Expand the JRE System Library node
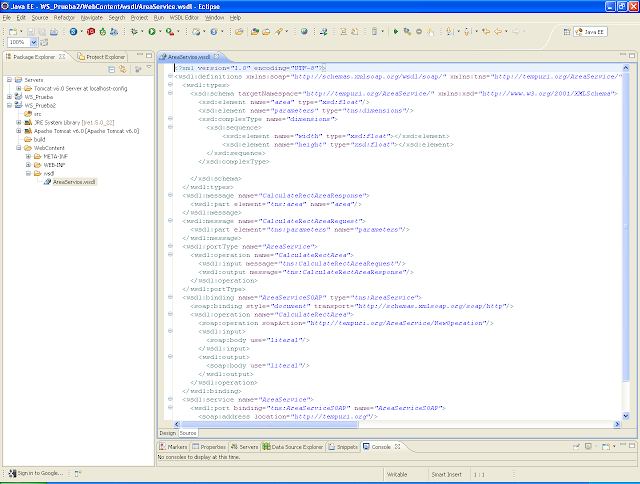 [x=18, y=122]
